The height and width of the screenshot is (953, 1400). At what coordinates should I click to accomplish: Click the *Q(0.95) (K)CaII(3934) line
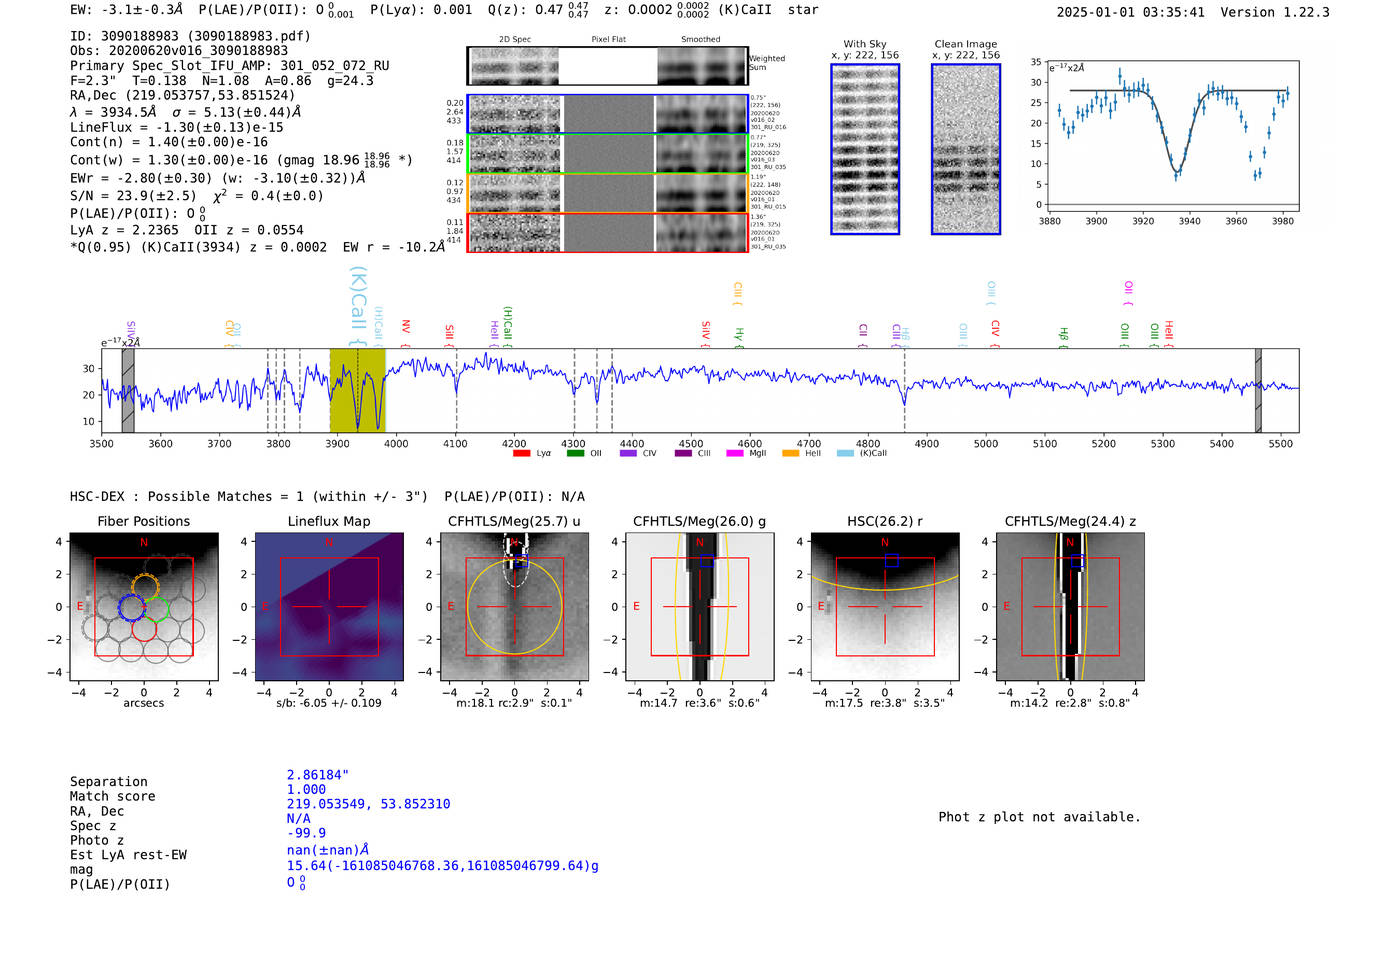[258, 247]
